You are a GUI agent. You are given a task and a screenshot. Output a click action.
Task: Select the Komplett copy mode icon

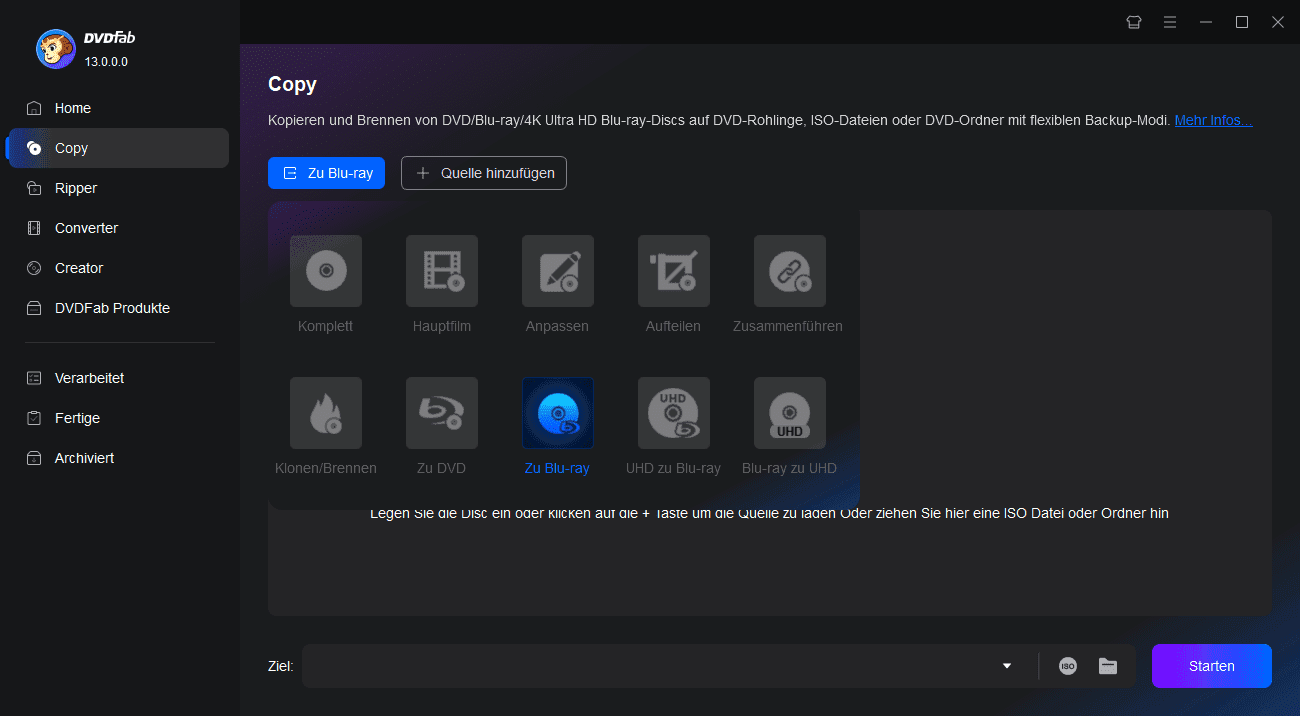click(x=325, y=271)
